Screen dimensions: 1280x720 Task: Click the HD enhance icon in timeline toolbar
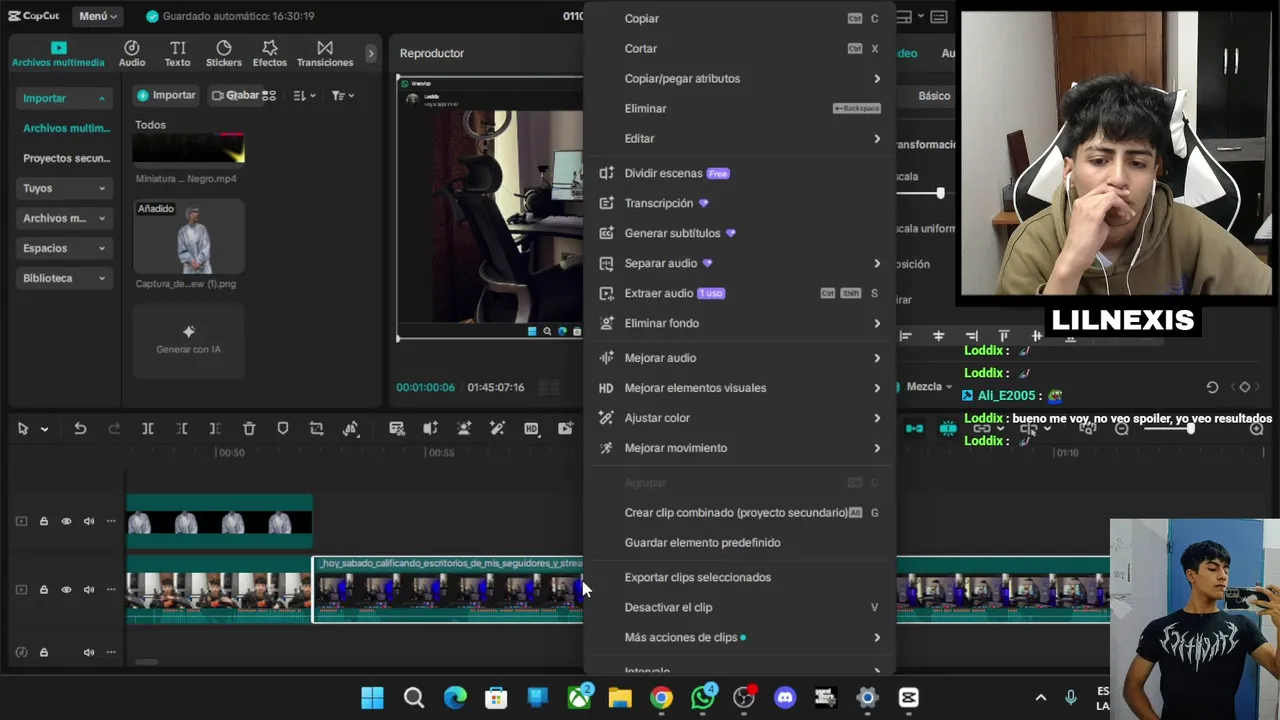[x=531, y=428]
